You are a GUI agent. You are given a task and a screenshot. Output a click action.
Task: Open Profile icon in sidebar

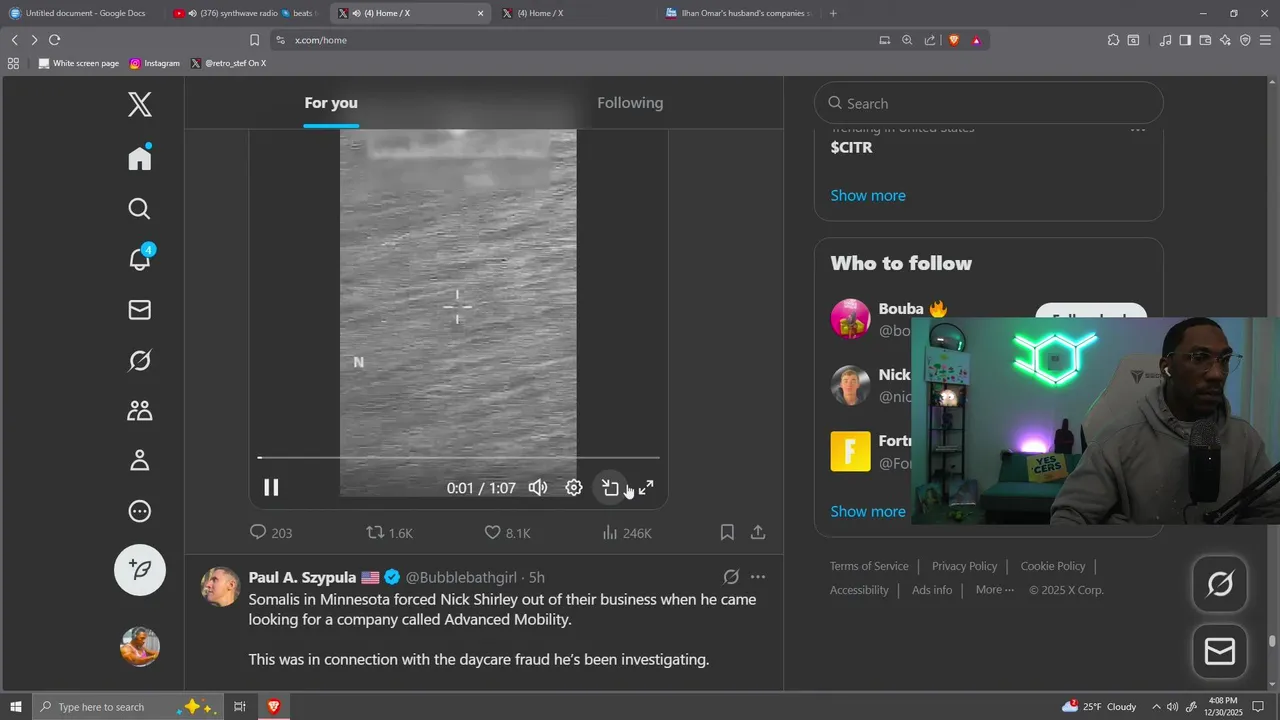140,460
